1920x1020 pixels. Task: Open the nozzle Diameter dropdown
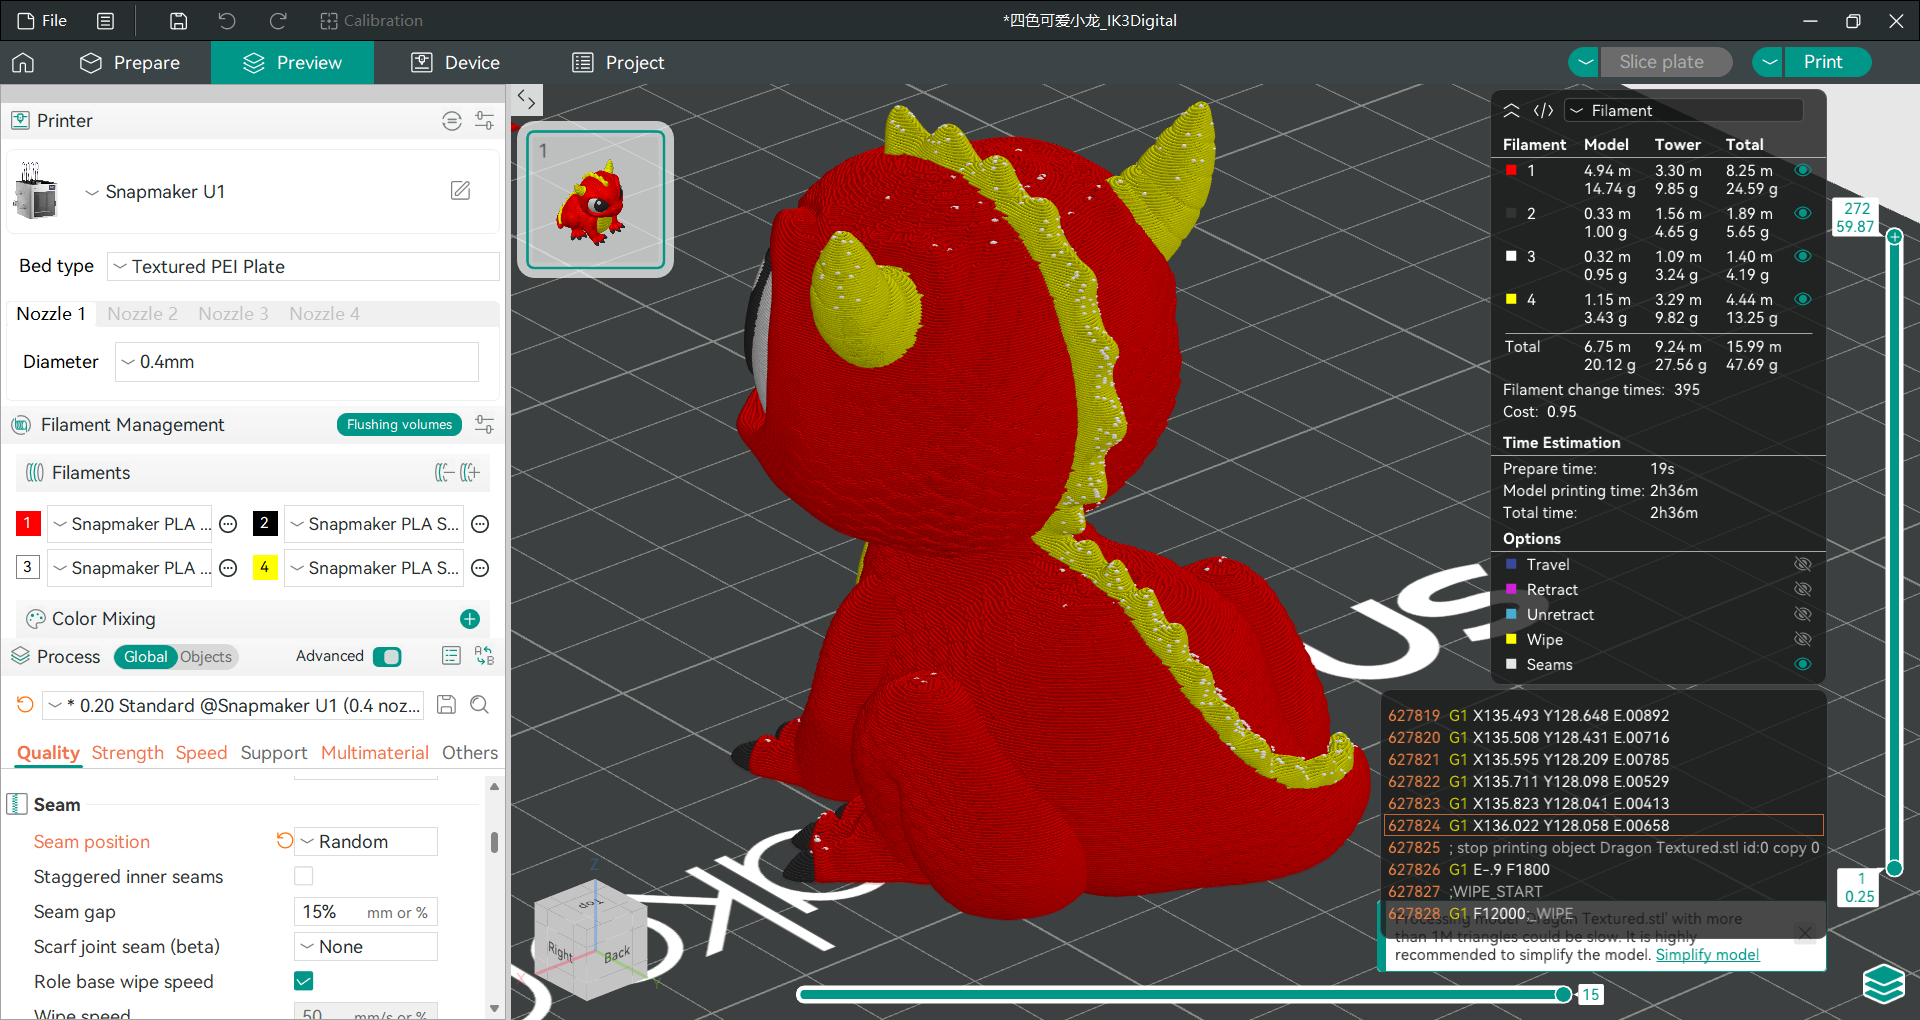[297, 362]
